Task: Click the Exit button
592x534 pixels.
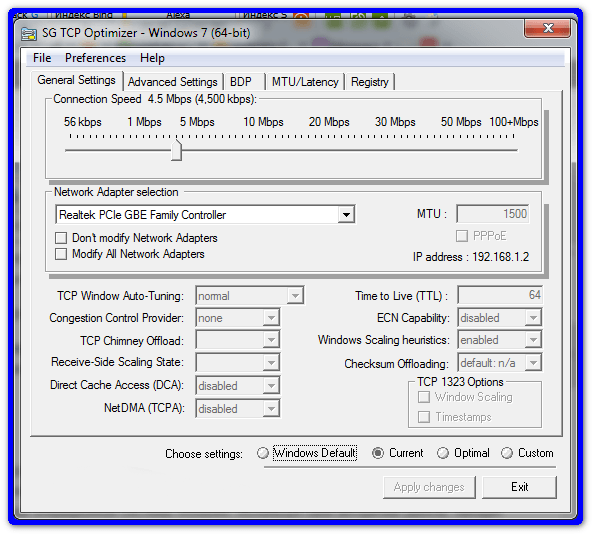Action: coord(519,487)
